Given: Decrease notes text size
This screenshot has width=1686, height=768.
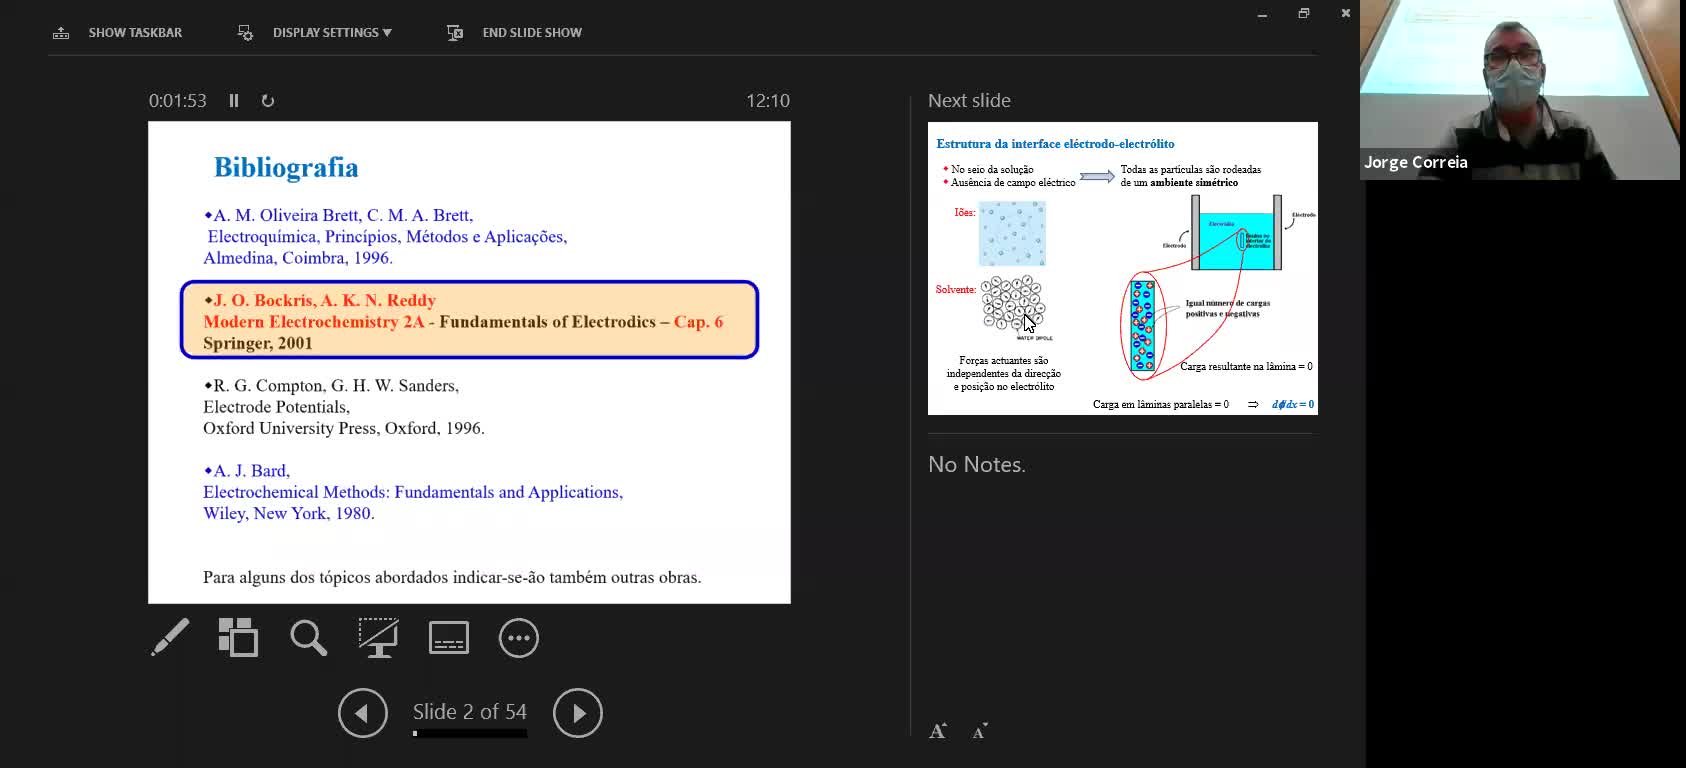Looking at the screenshot, I should click(x=980, y=731).
